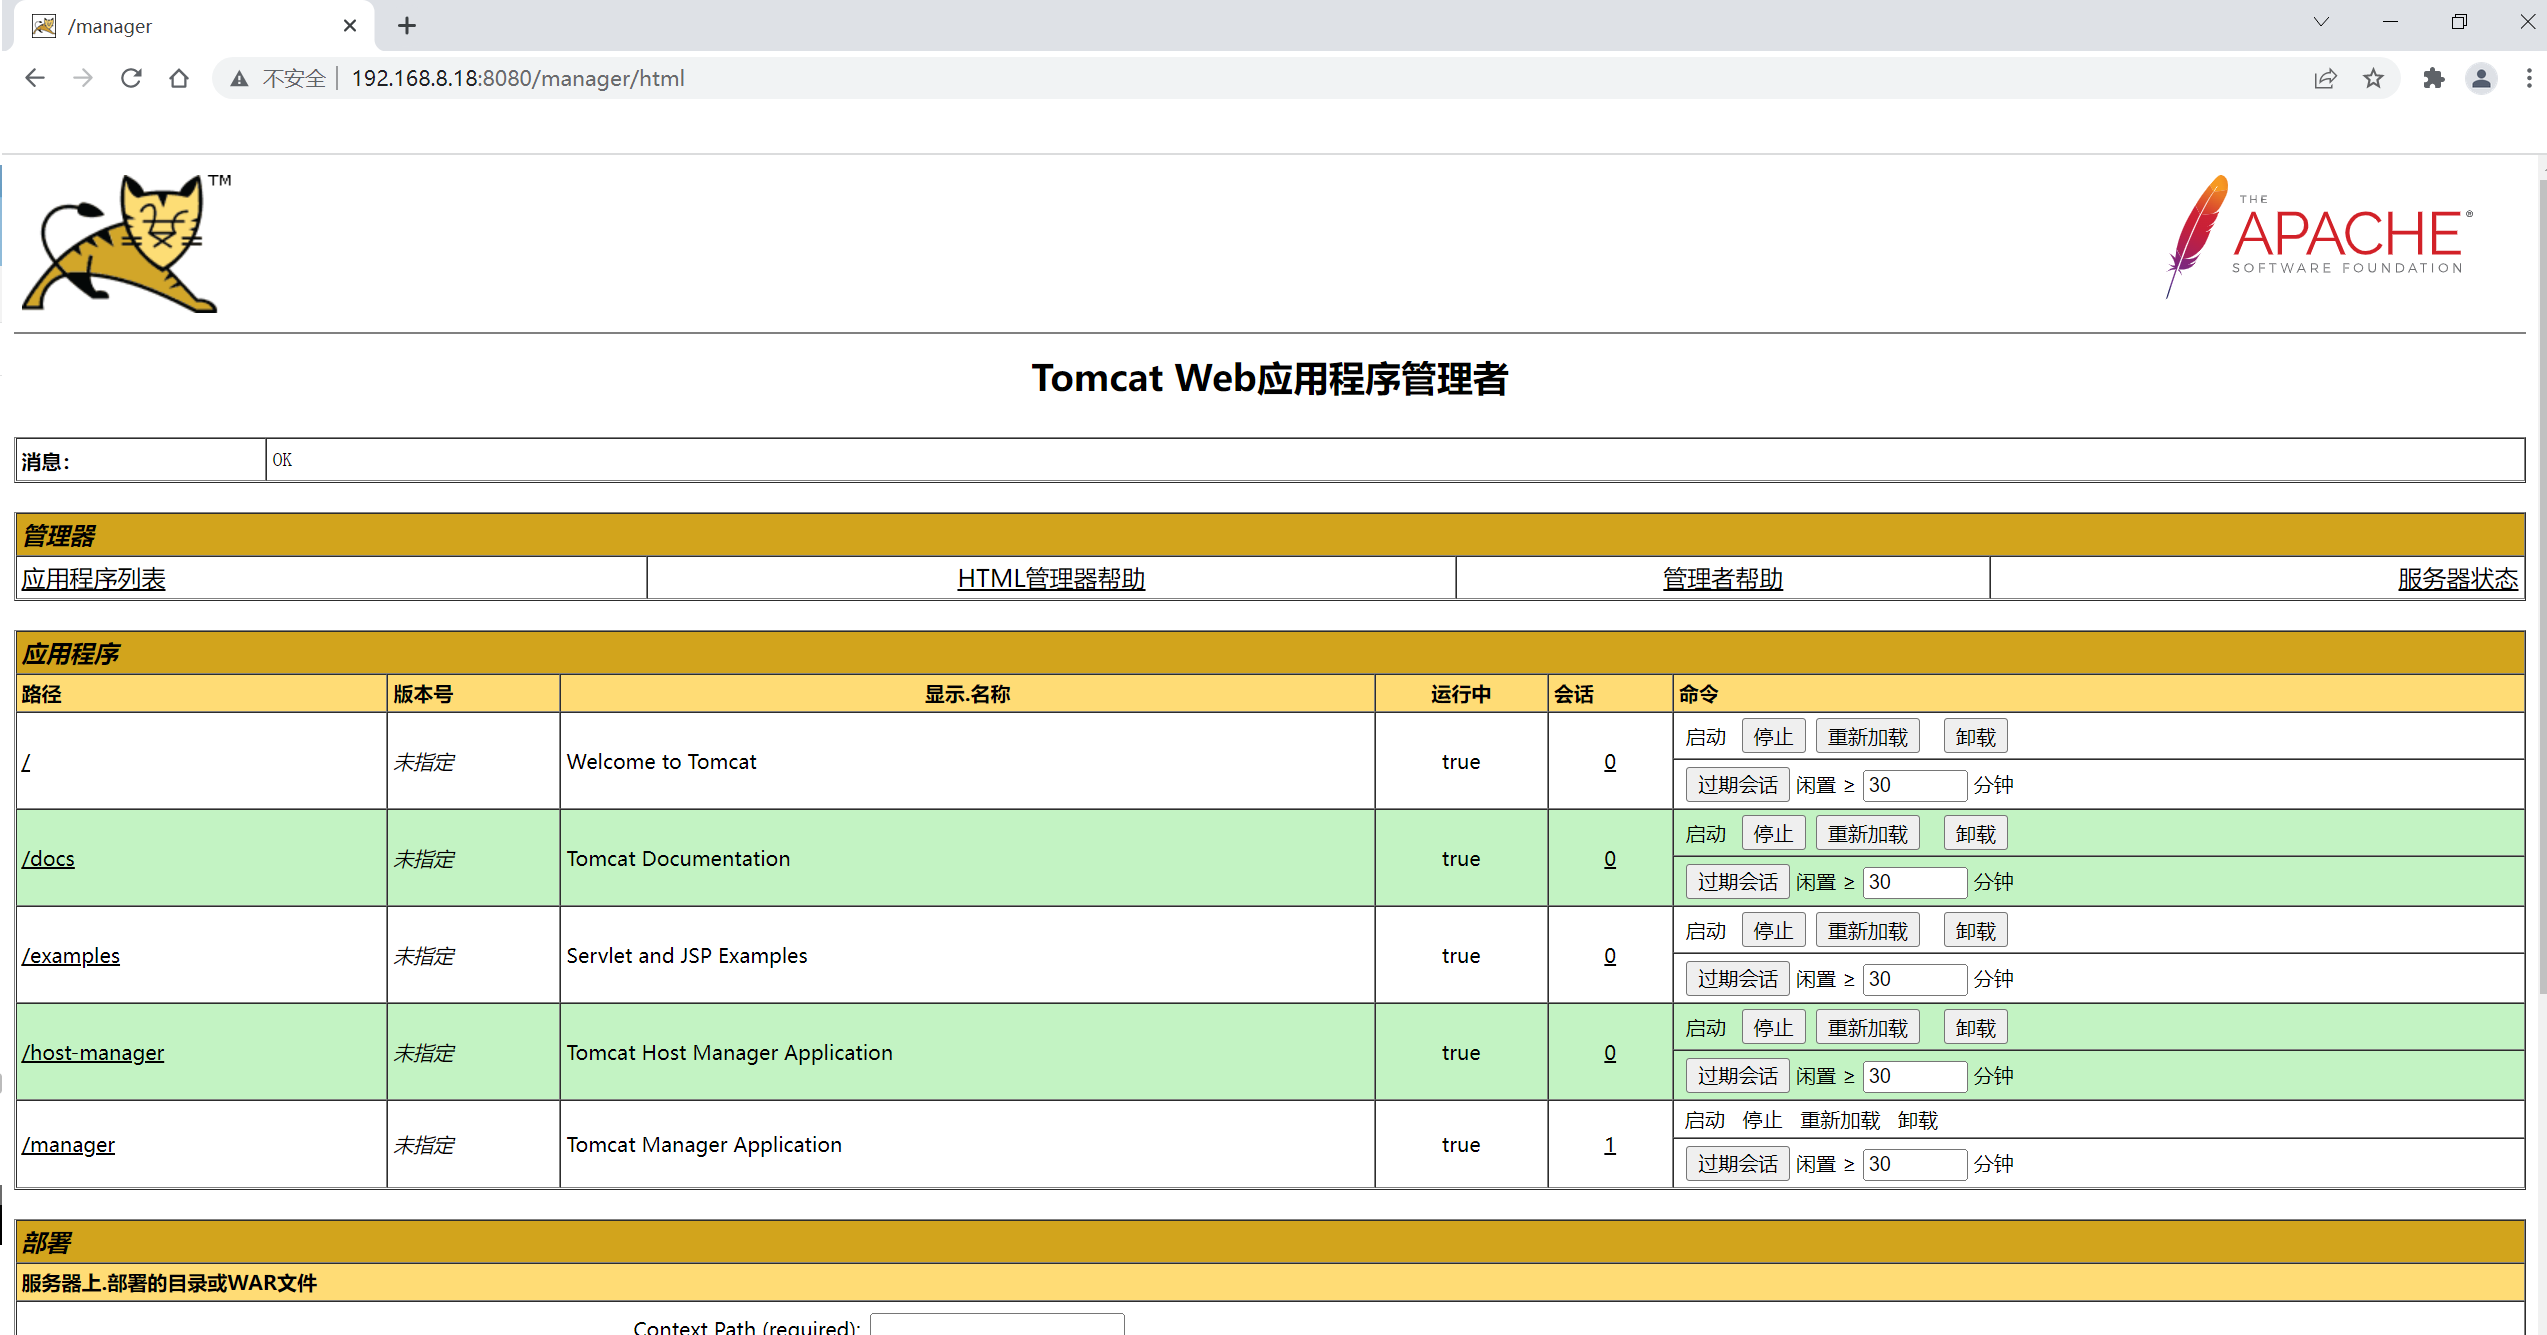Open the /examples path link
This screenshot has height=1335, width=2547.
pyautogui.click(x=71, y=956)
